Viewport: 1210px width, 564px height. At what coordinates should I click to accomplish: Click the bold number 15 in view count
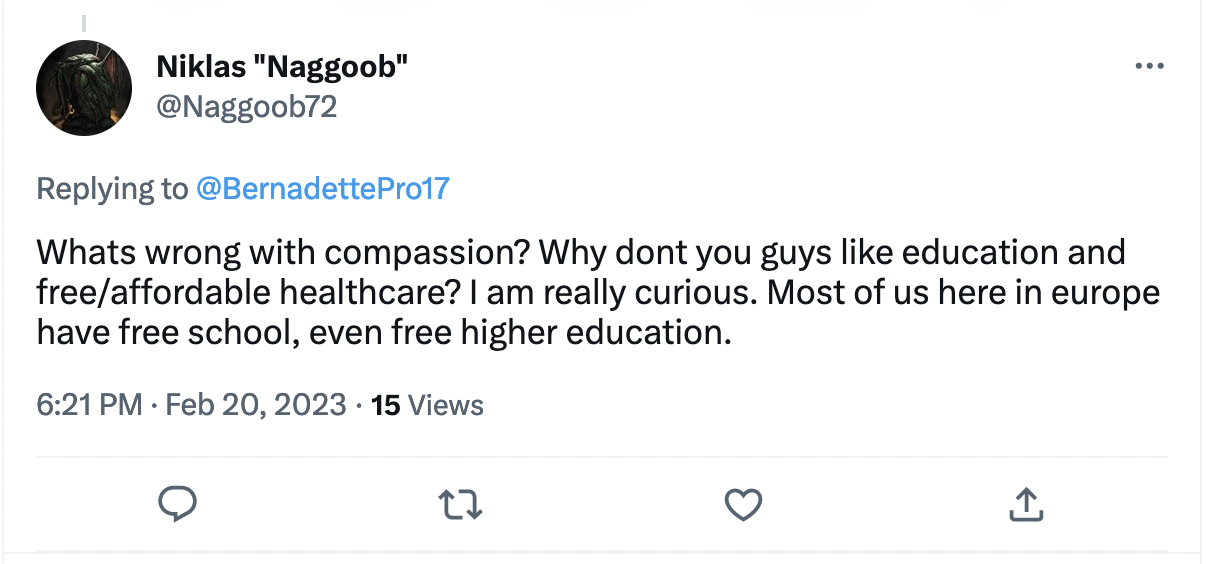pyautogui.click(x=386, y=405)
